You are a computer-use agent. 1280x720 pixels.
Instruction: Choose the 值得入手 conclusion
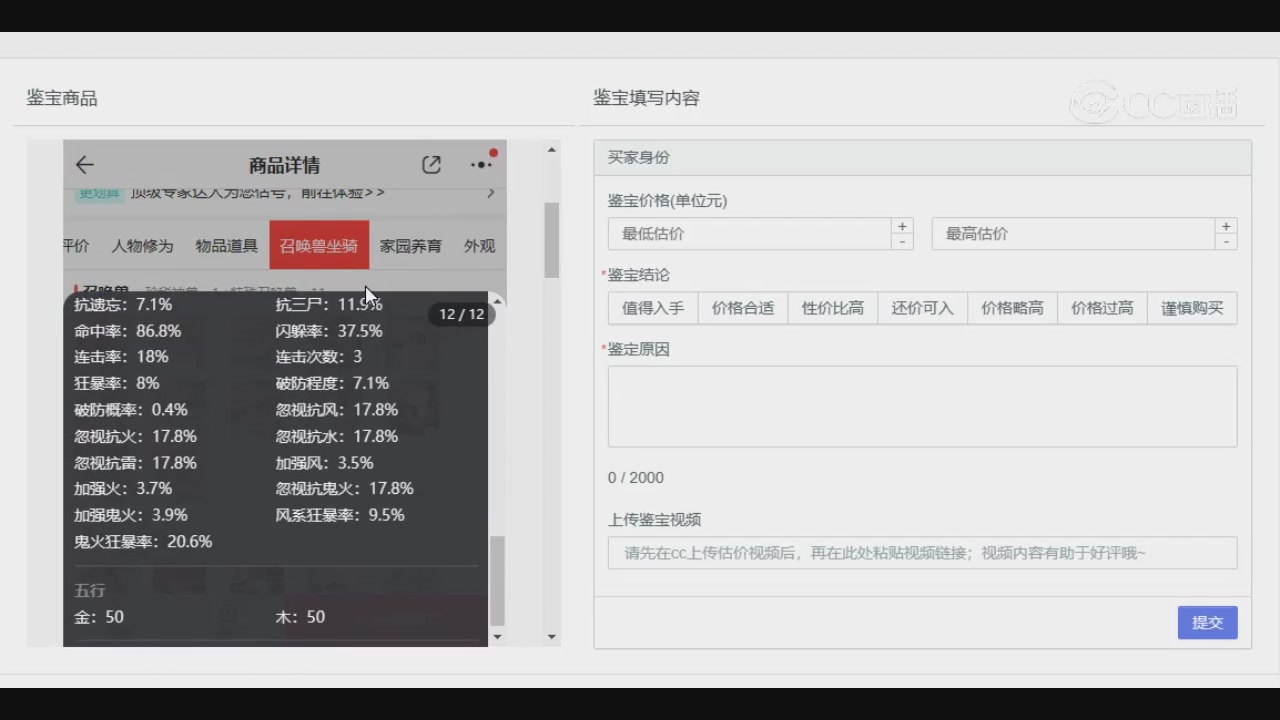(653, 308)
